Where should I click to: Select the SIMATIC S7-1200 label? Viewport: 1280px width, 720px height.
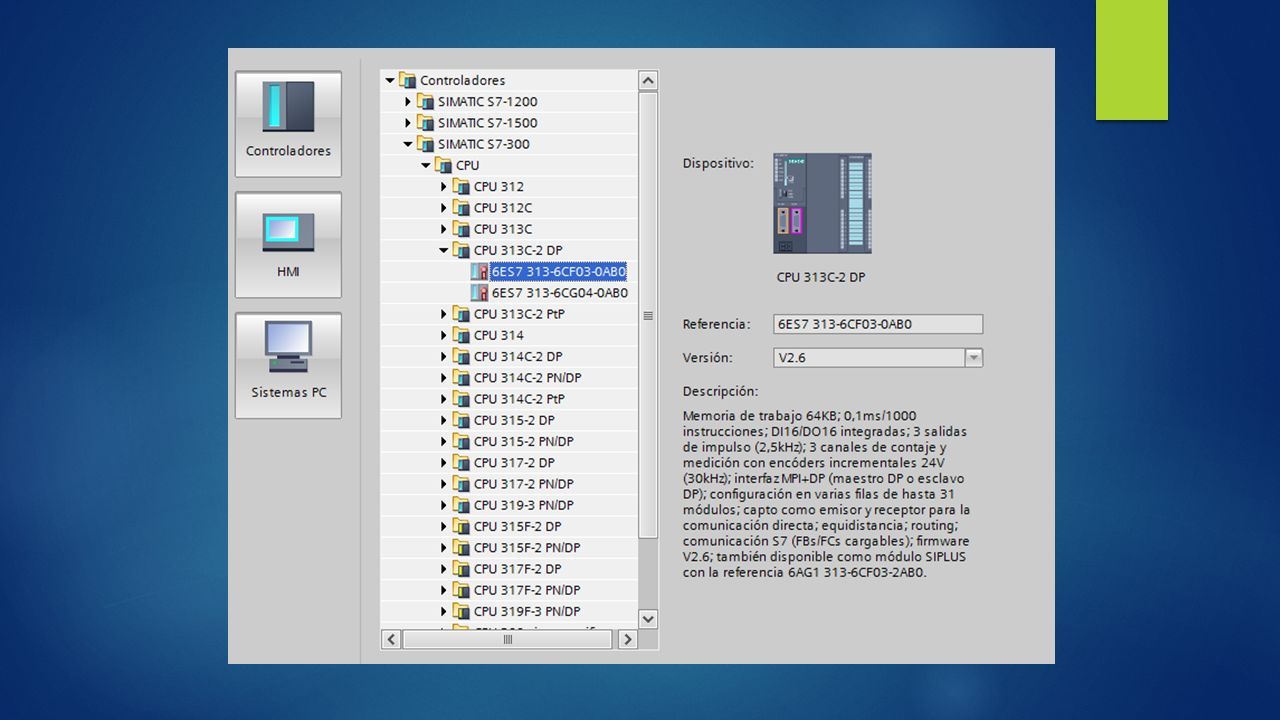tap(487, 101)
